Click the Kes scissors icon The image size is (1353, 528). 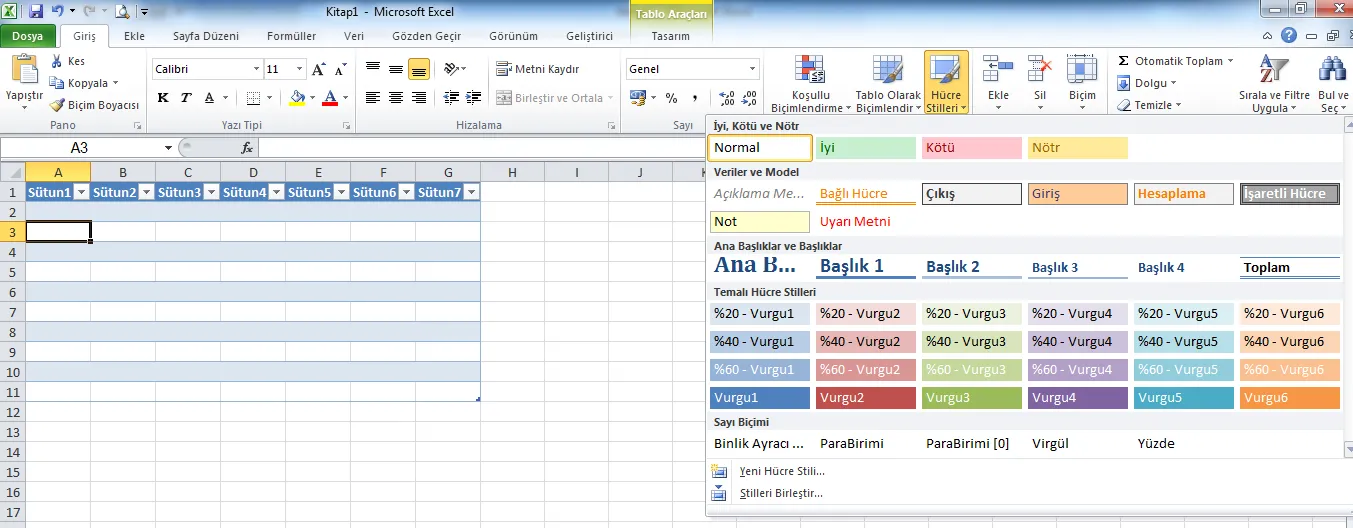pyautogui.click(x=57, y=62)
